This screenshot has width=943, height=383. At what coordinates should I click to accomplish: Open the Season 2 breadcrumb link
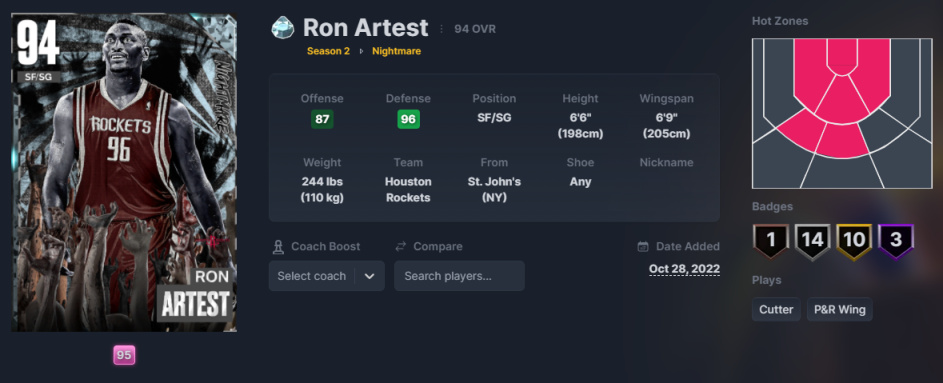(x=328, y=51)
